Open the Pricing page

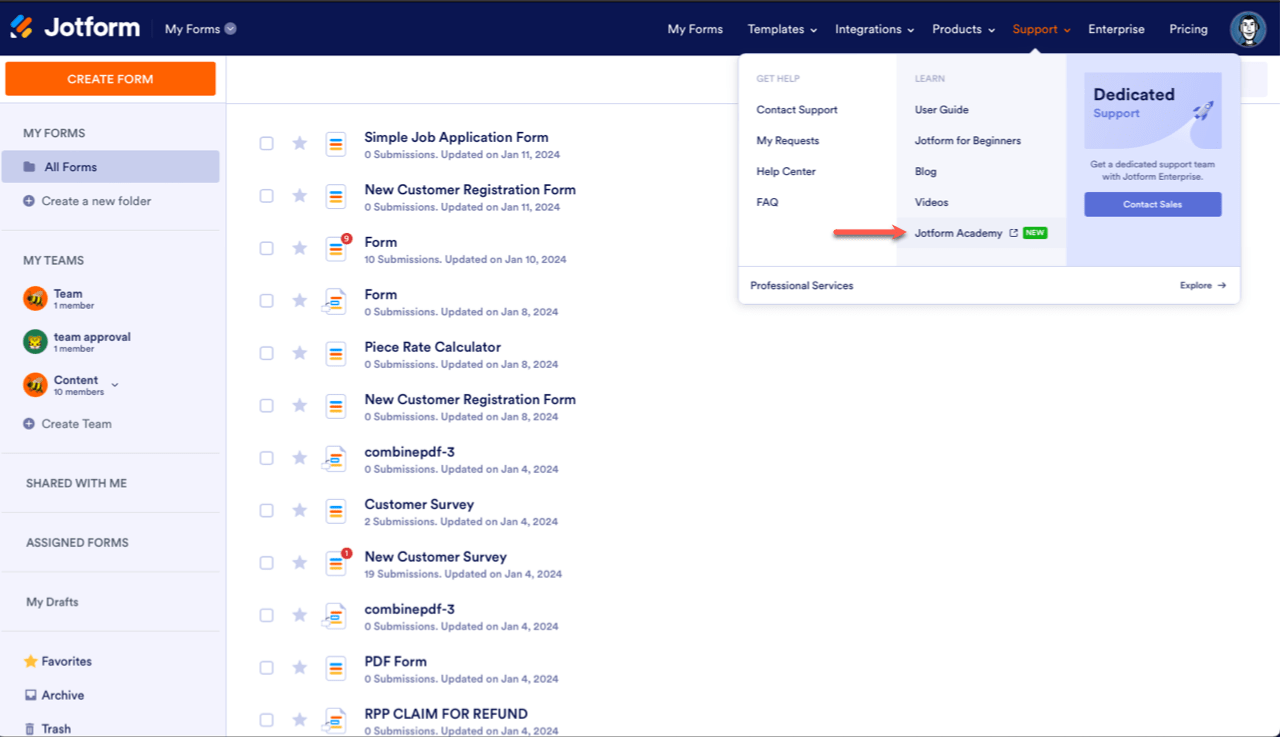tap(1188, 29)
